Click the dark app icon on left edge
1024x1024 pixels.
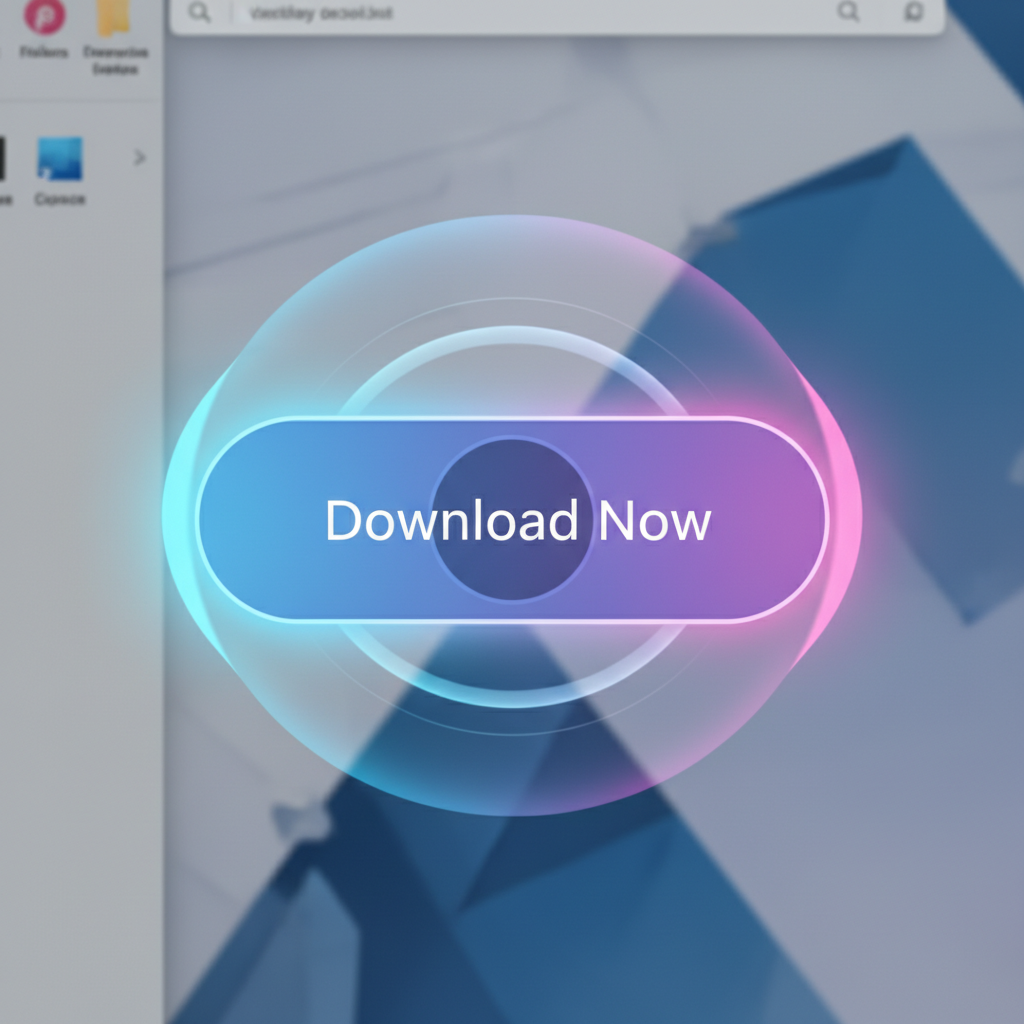coord(5,160)
